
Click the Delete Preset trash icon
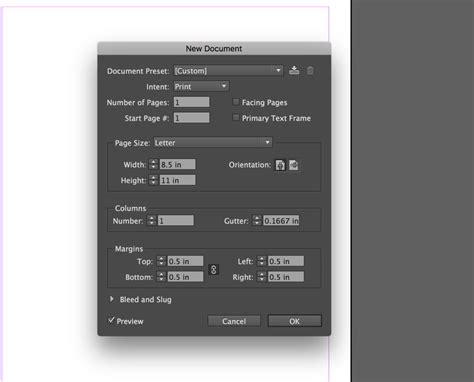[310, 71]
